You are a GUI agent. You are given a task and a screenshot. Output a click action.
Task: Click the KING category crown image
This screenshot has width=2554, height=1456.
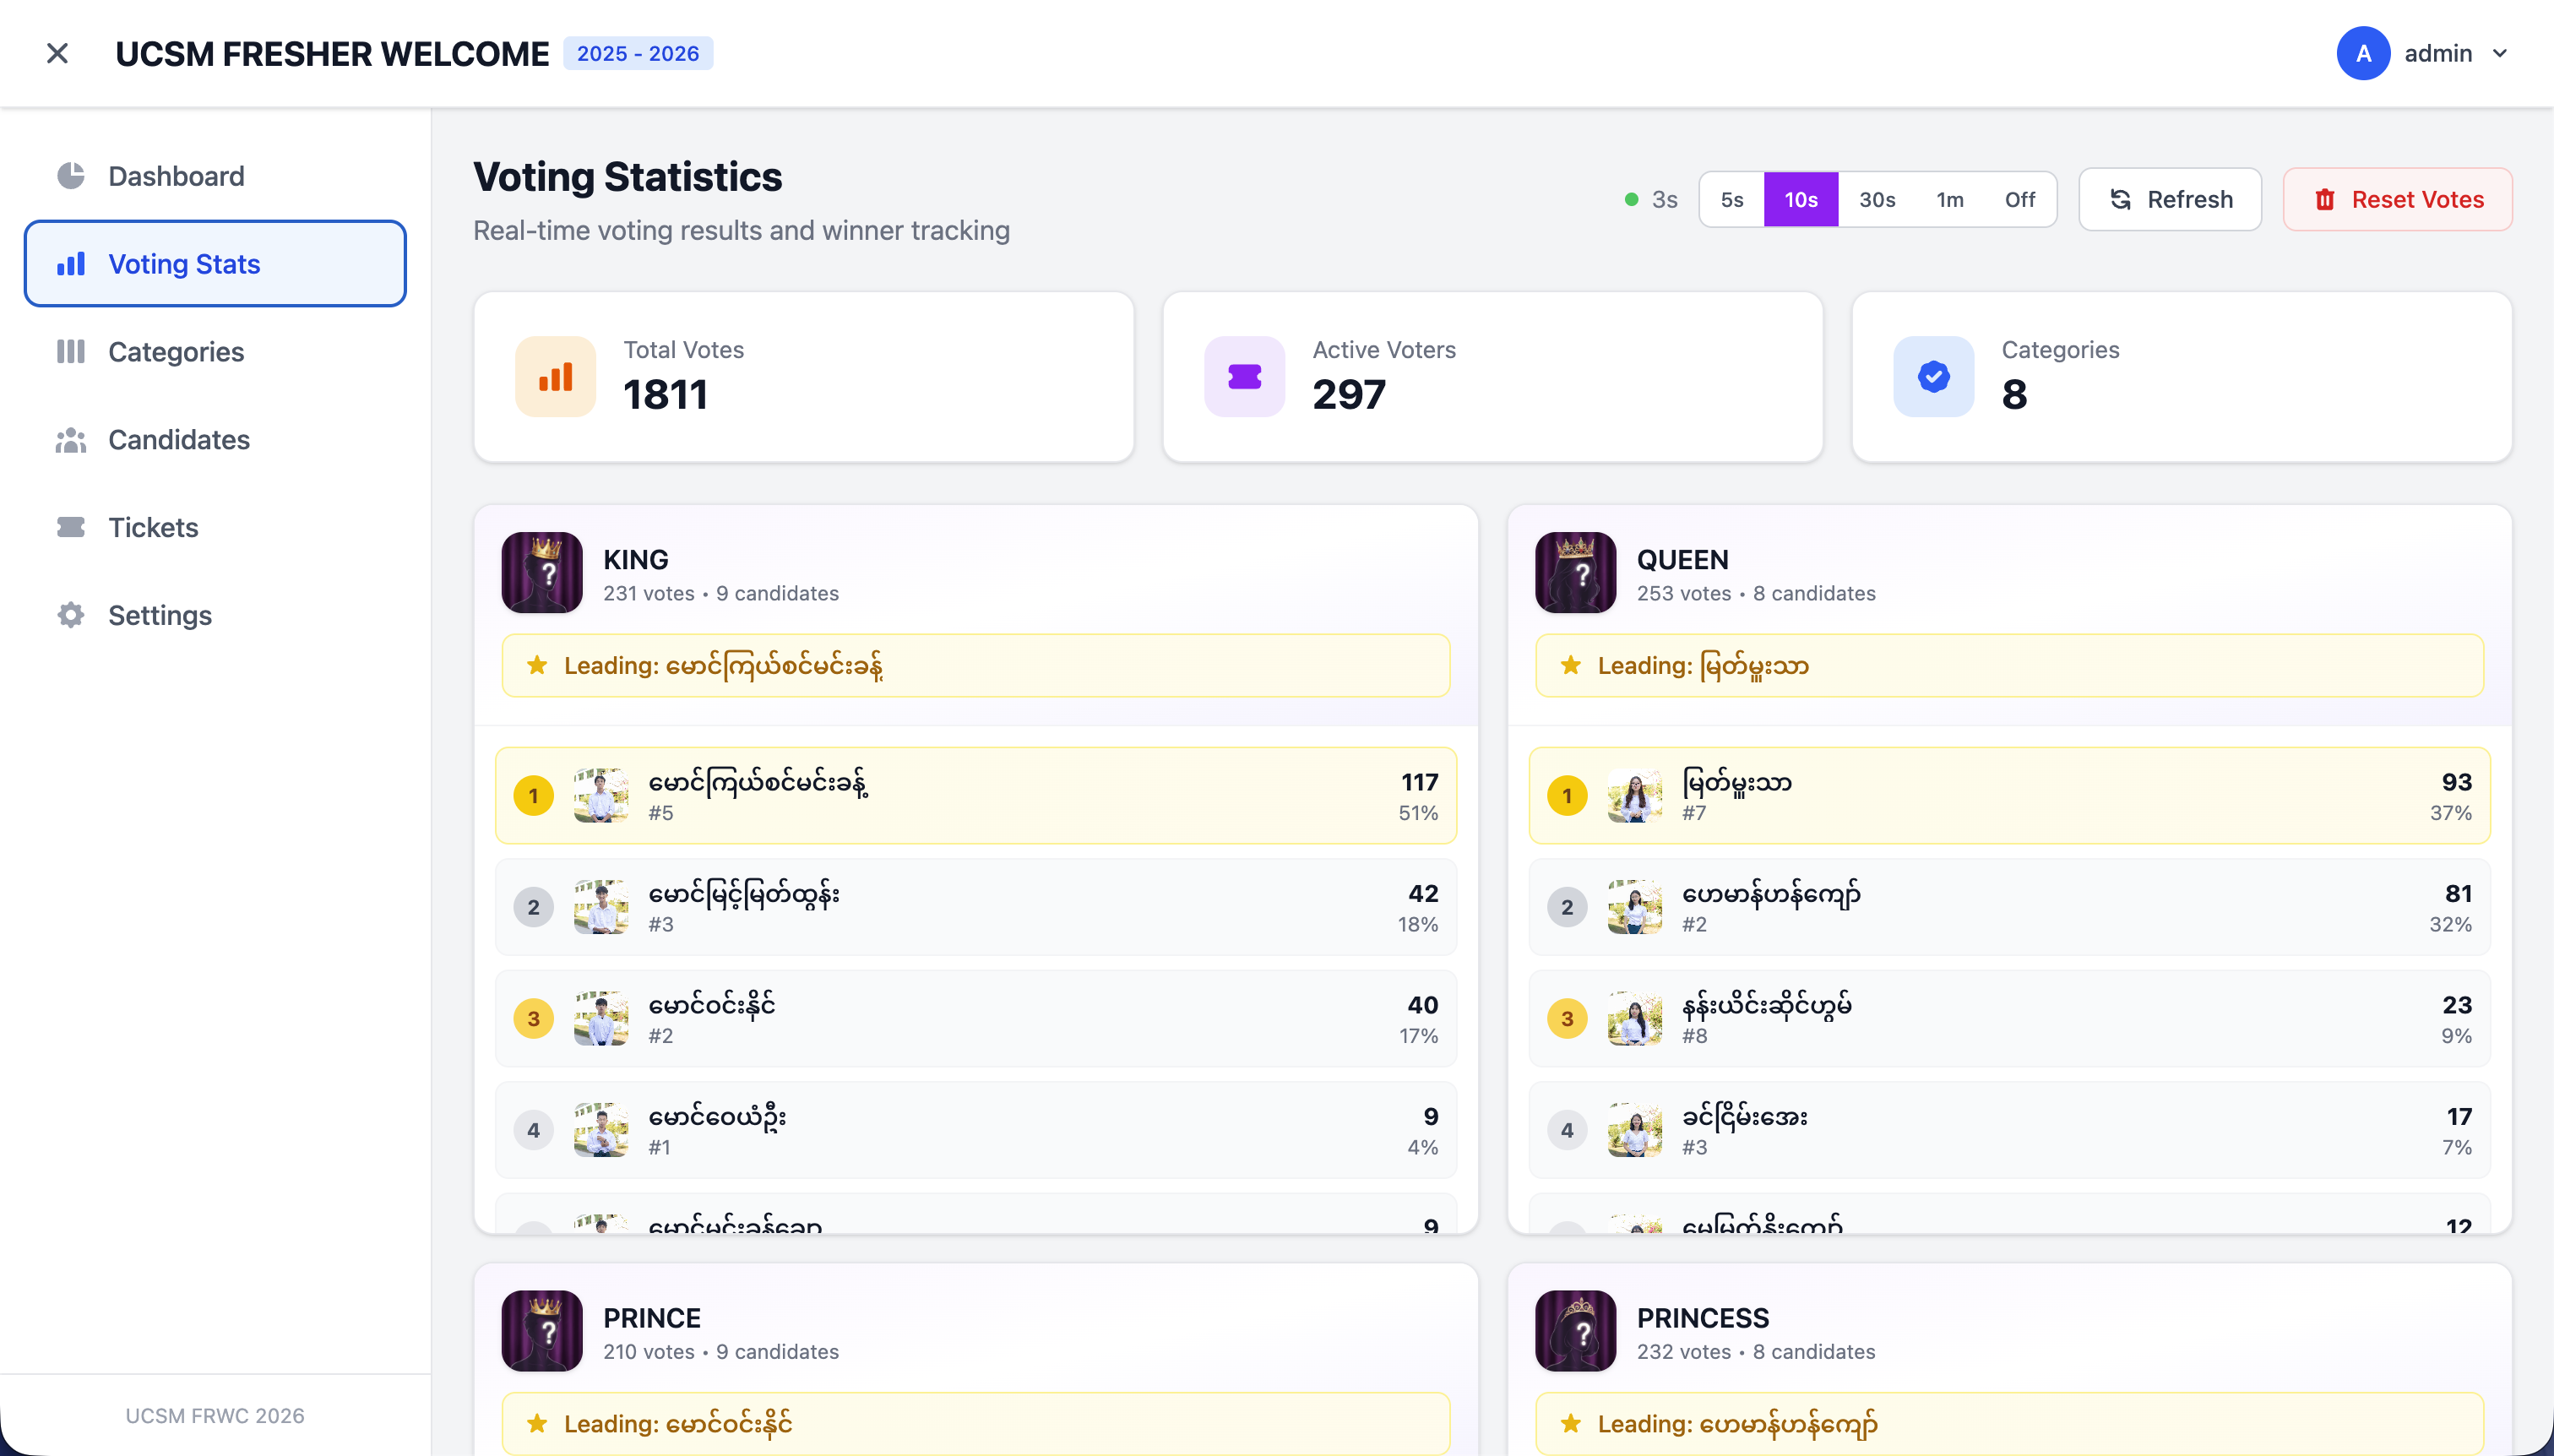(542, 573)
